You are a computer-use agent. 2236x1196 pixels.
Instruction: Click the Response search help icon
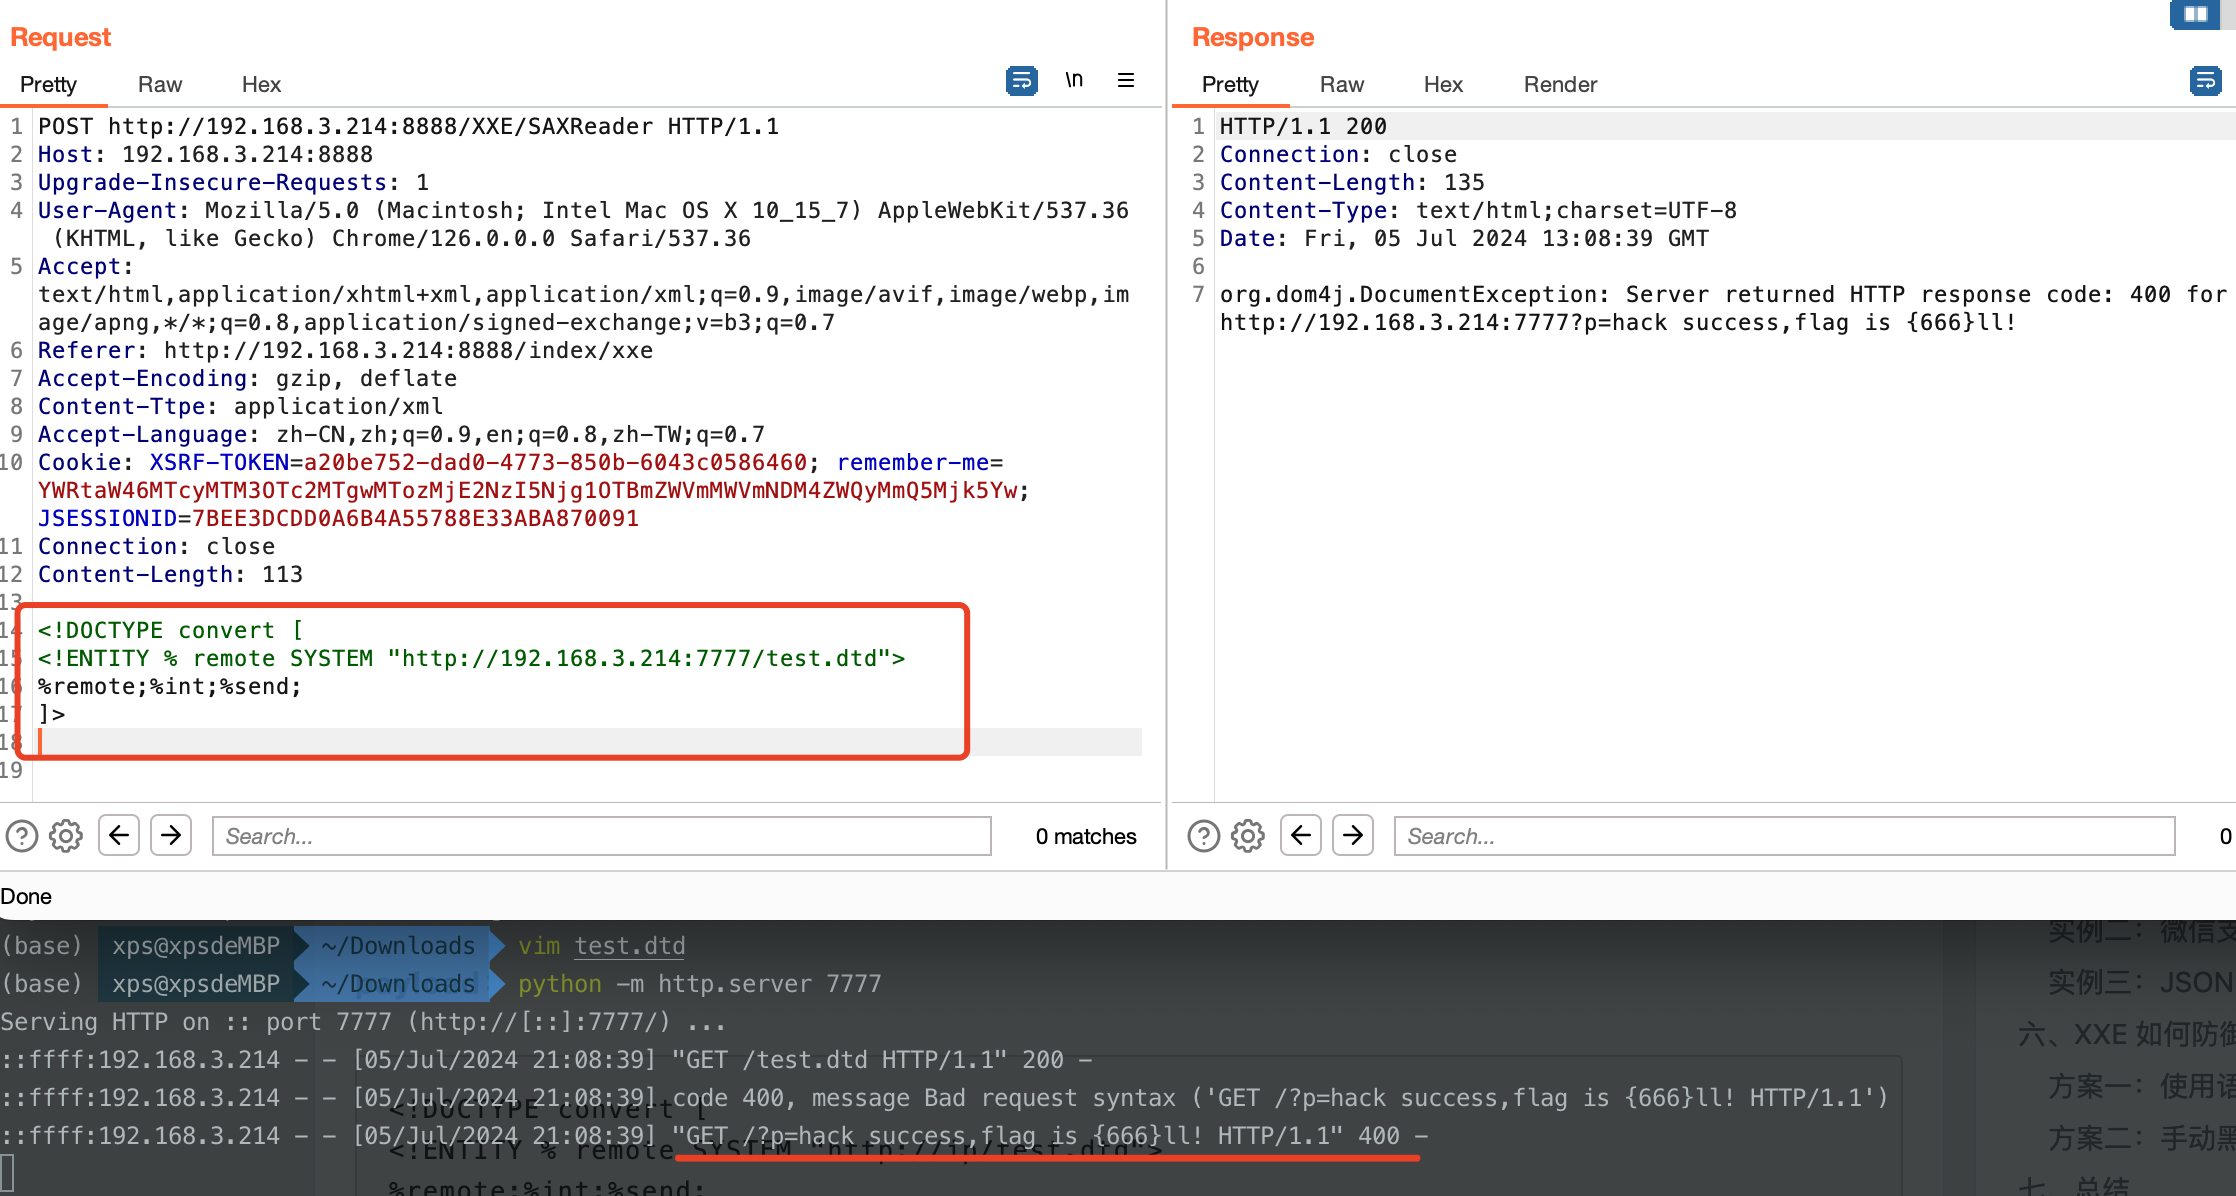click(x=1204, y=836)
